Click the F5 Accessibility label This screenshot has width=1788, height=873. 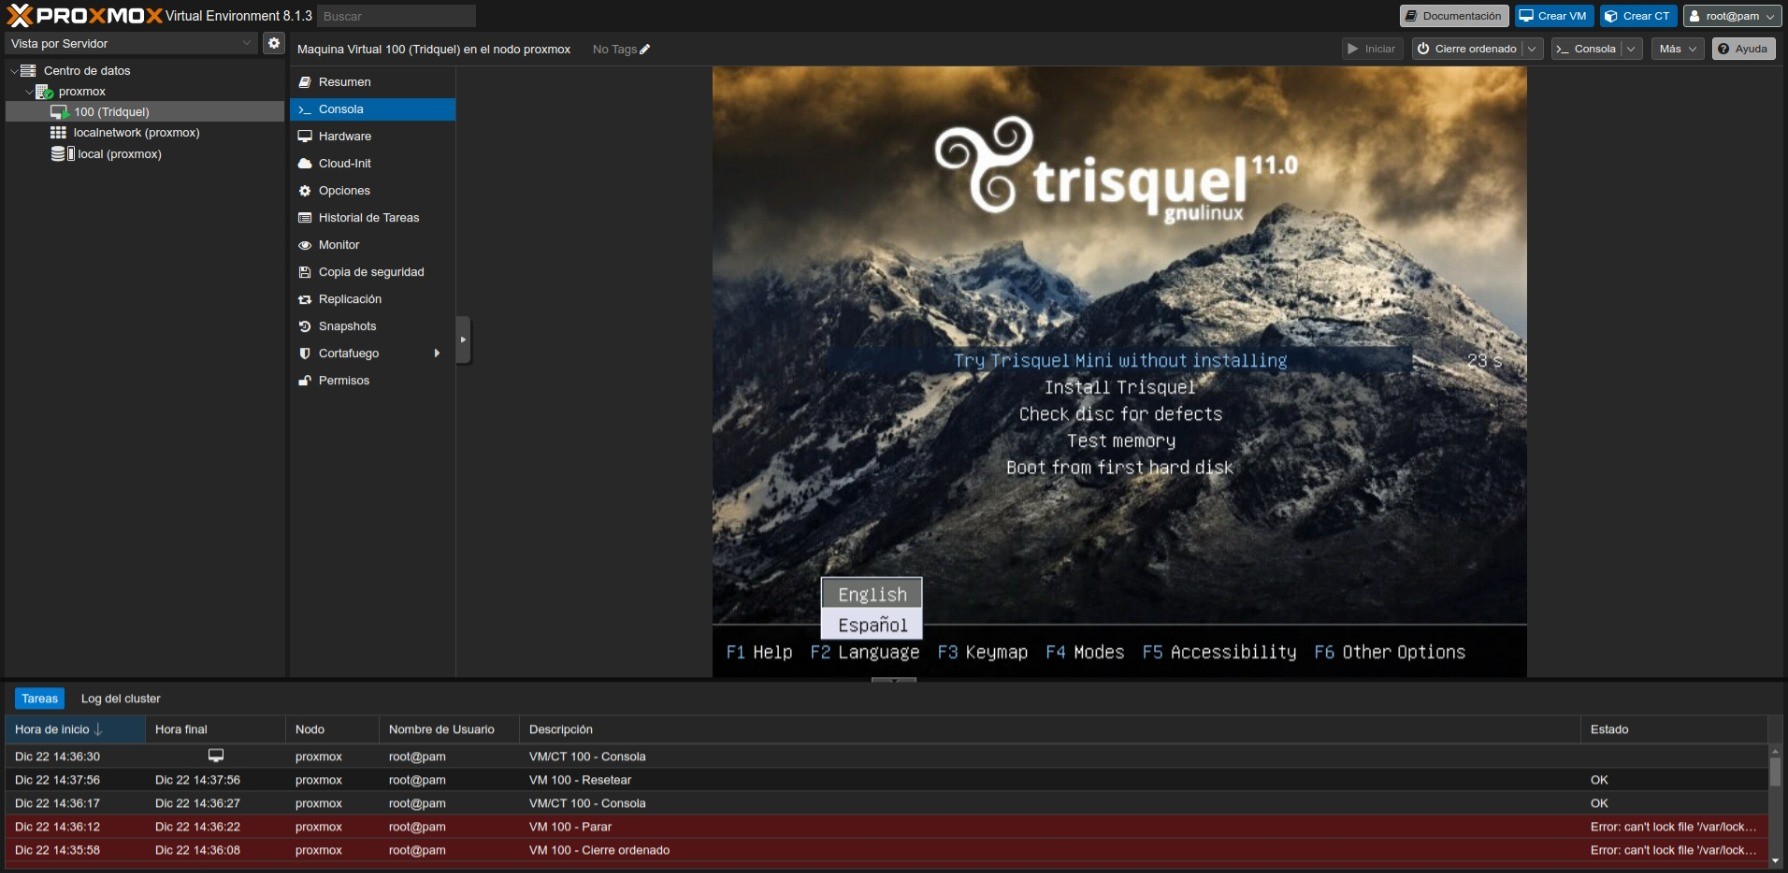(1219, 652)
